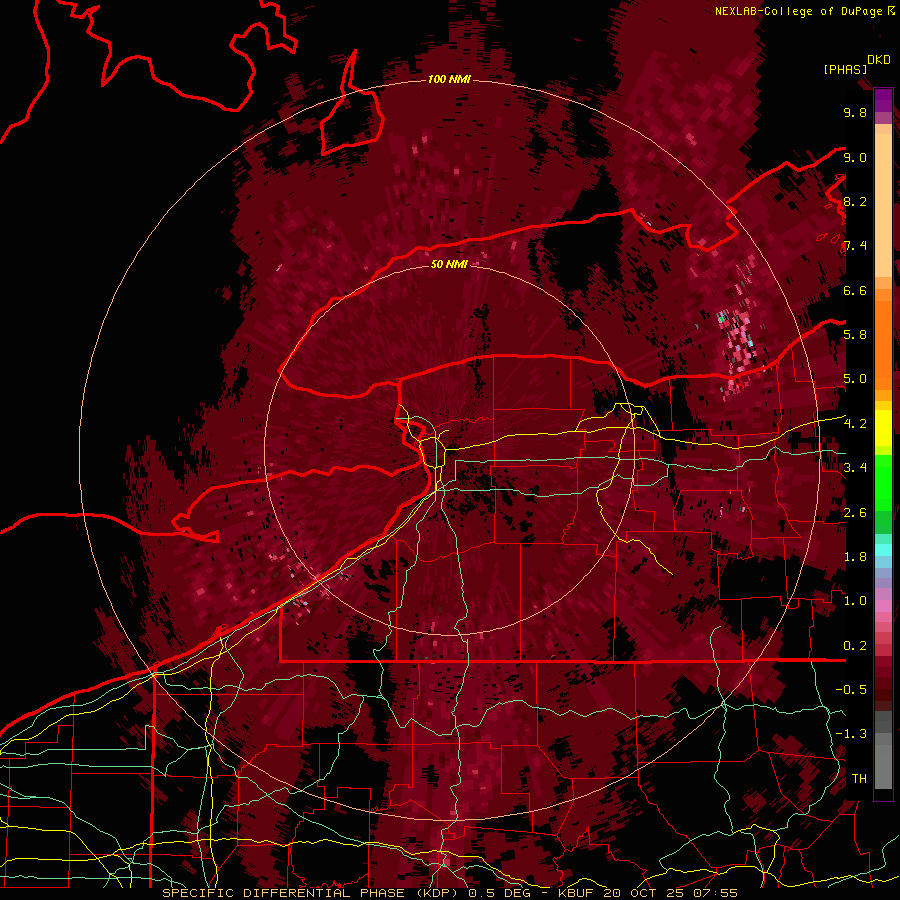Pick the orange segment of the color bar

tap(883, 344)
